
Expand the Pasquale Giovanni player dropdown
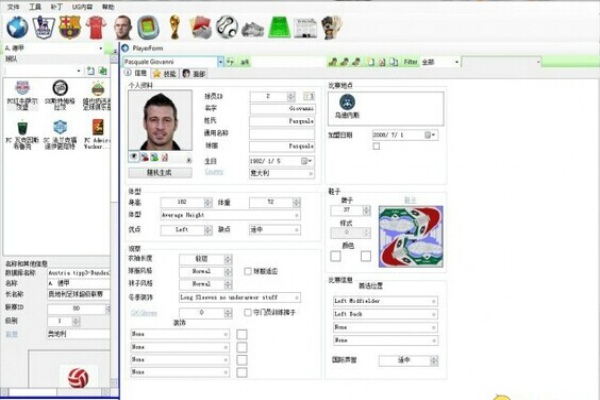[221, 62]
